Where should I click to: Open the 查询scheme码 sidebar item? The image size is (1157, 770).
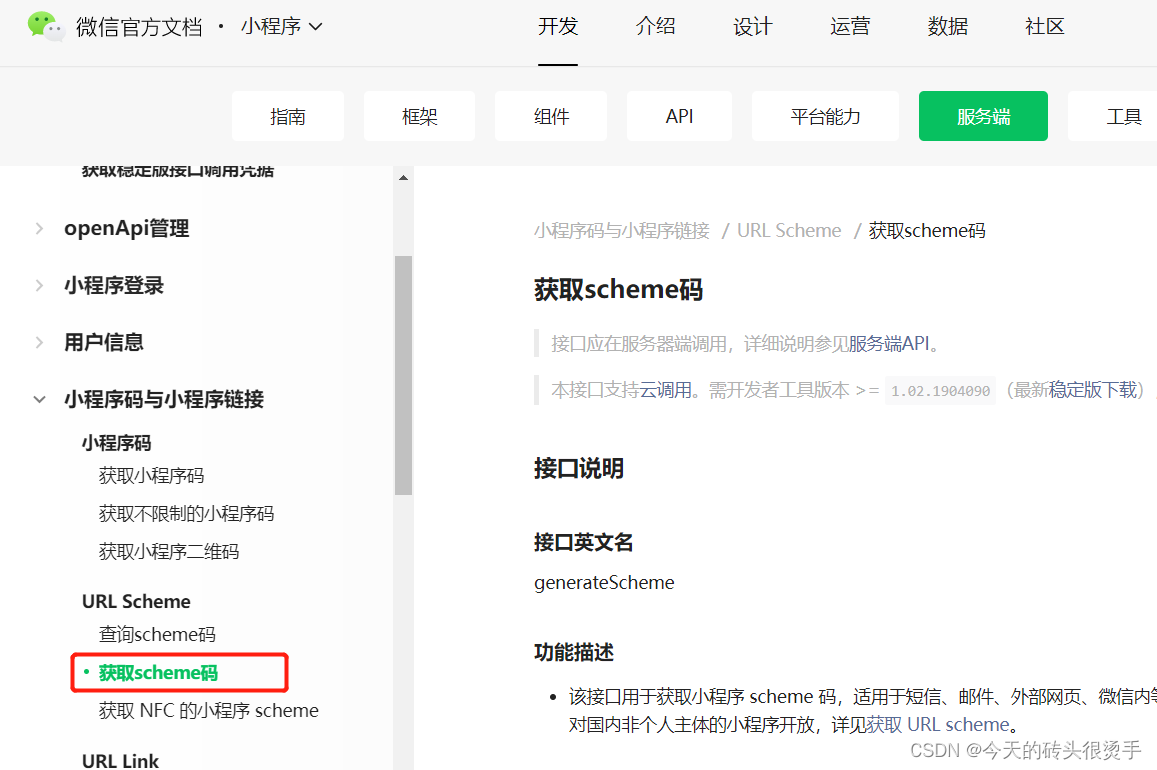157,634
